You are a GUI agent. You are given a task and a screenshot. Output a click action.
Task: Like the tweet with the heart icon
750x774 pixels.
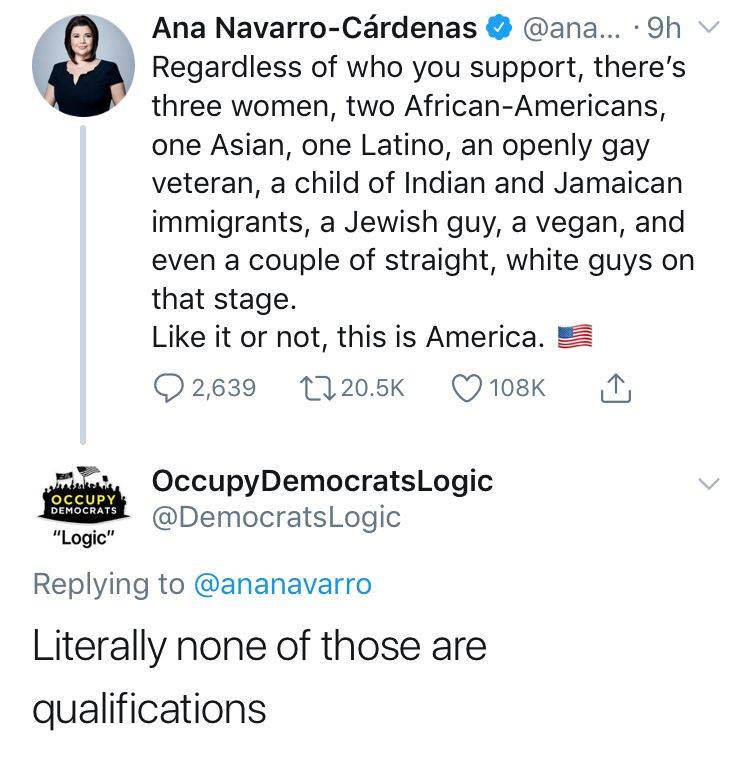pos(467,388)
